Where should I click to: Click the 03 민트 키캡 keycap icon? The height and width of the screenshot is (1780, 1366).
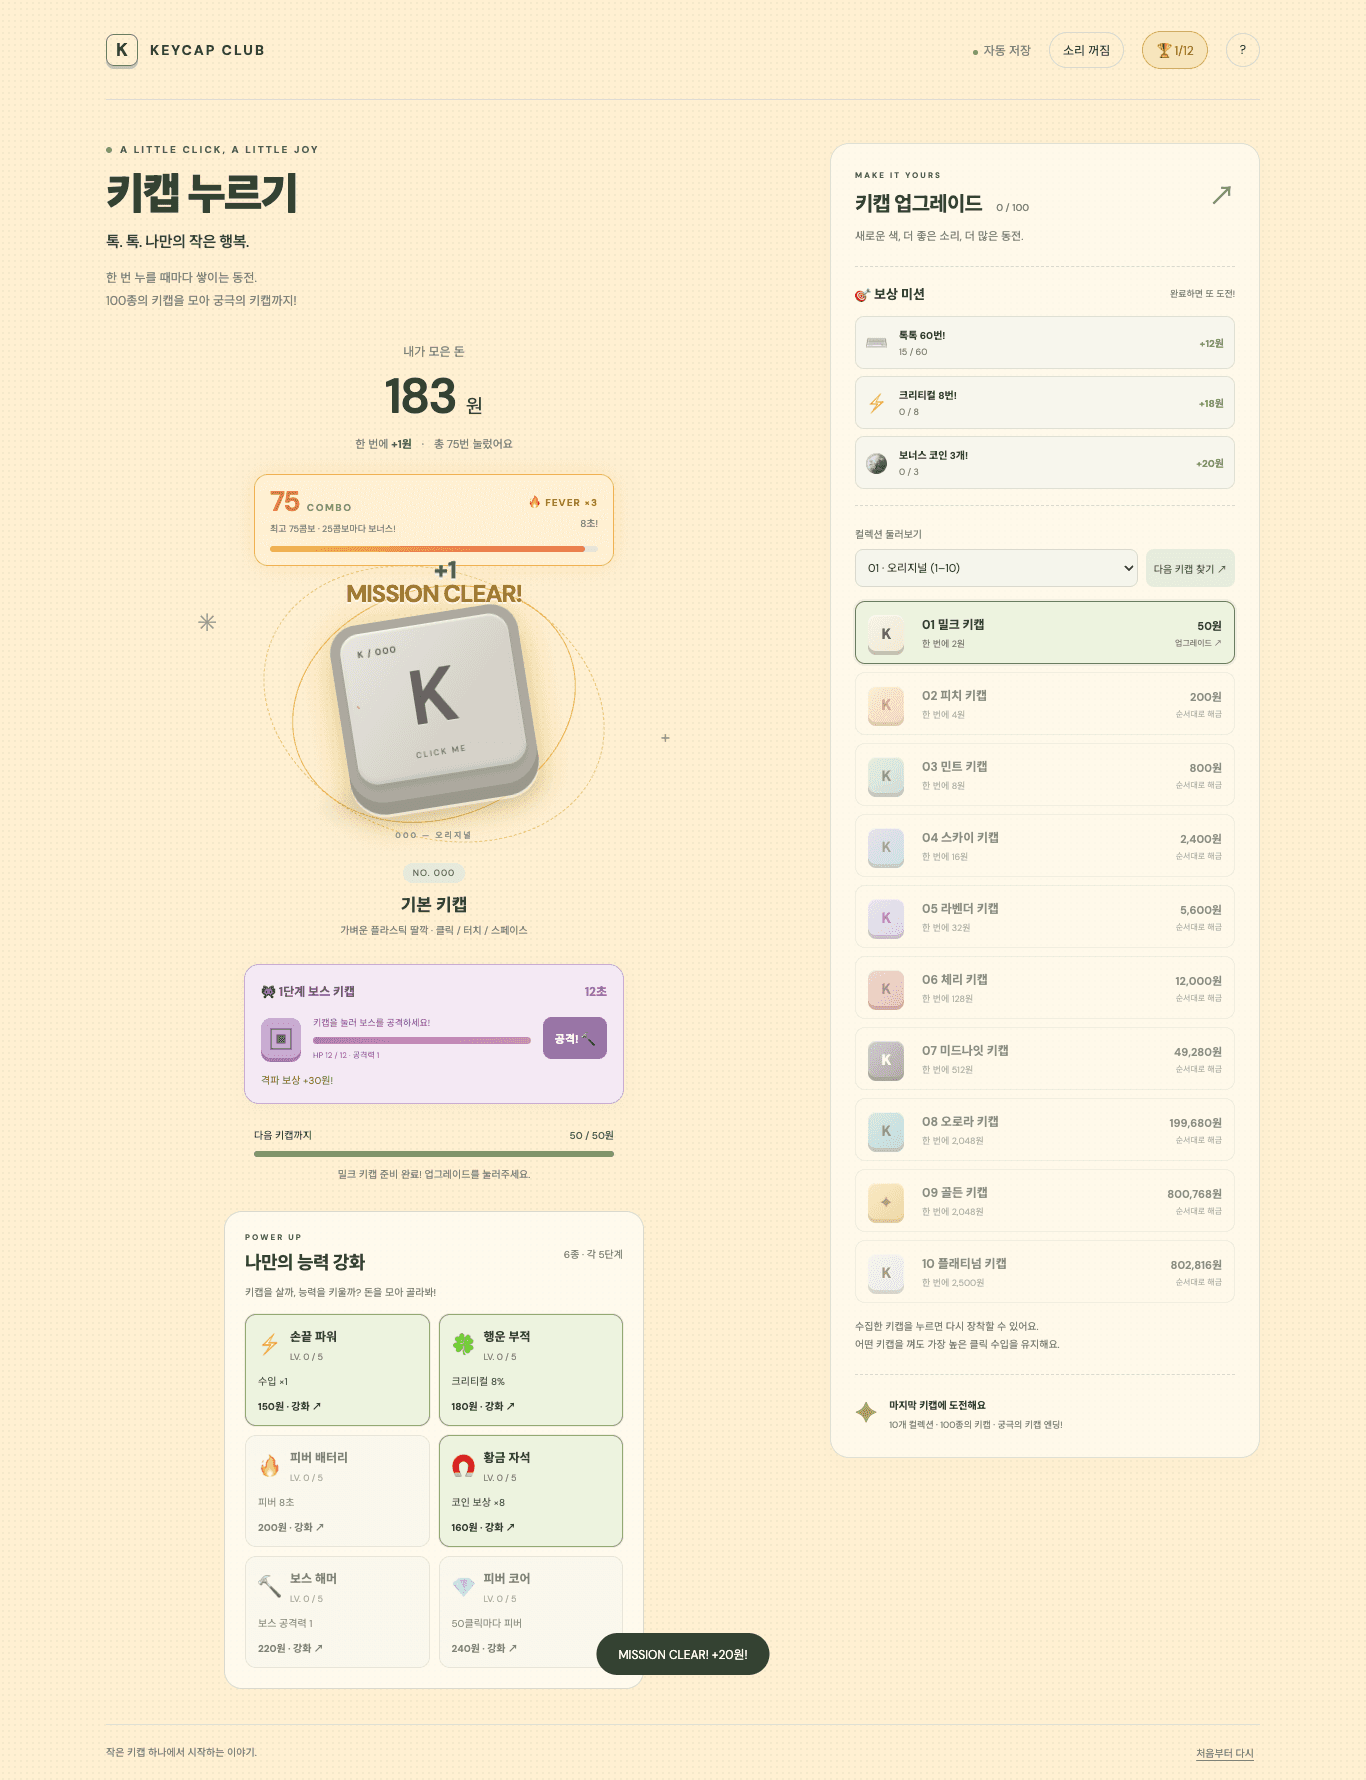[886, 776]
